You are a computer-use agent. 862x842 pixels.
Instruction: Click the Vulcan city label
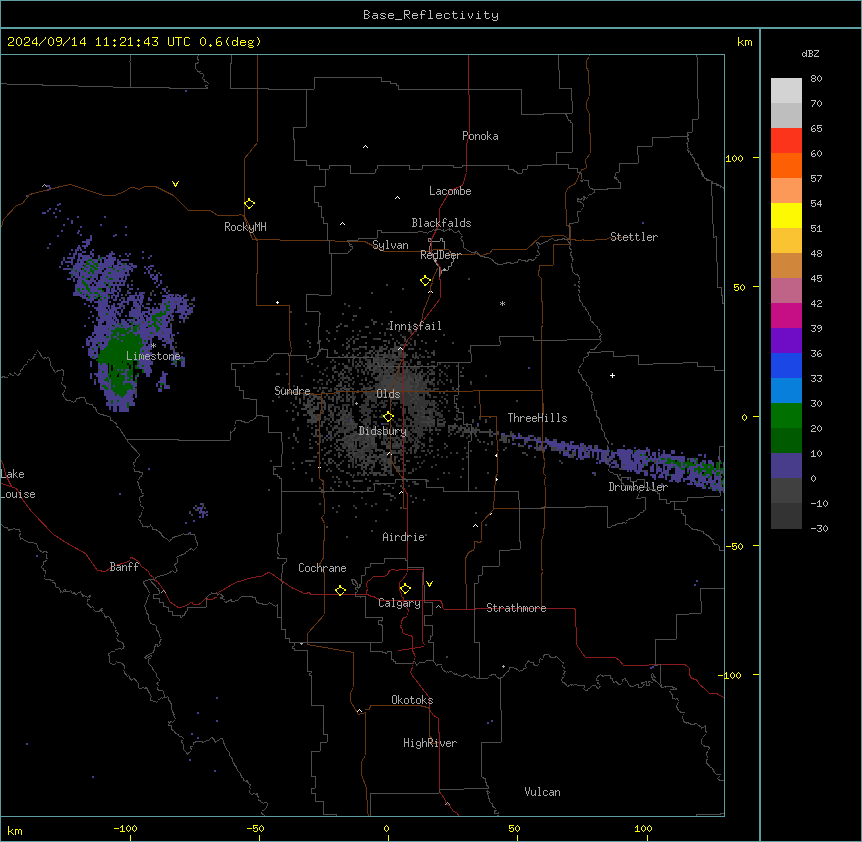pyautogui.click(x=543, y=792)
